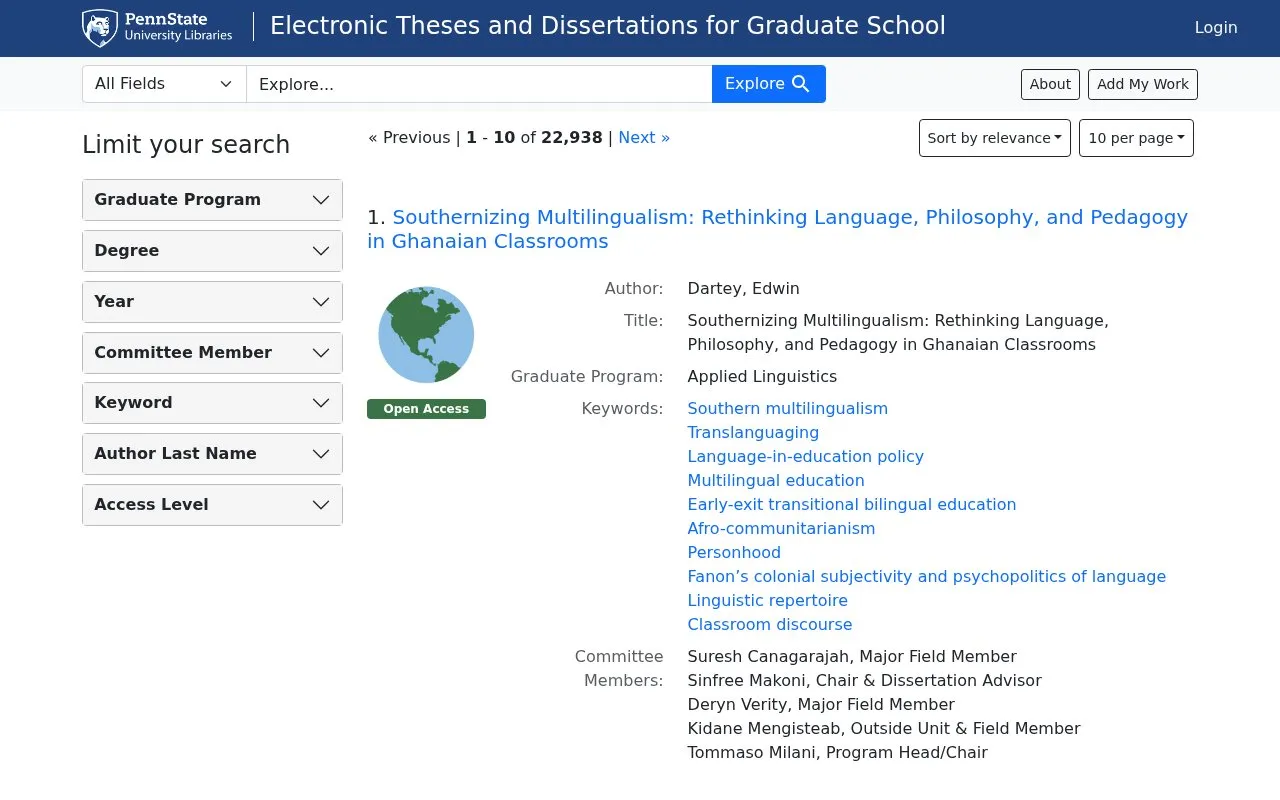This screenshot has height=800, width=1280.
Task: Open the Sort by relevance dropdown
Action: point(995,138)
